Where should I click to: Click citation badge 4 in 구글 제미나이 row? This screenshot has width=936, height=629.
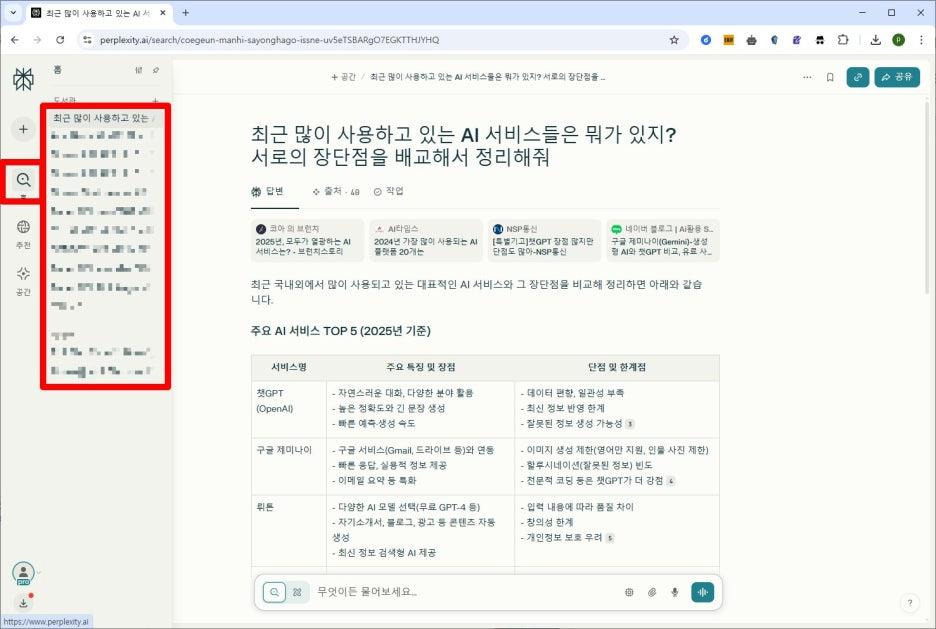click(671, 480)
